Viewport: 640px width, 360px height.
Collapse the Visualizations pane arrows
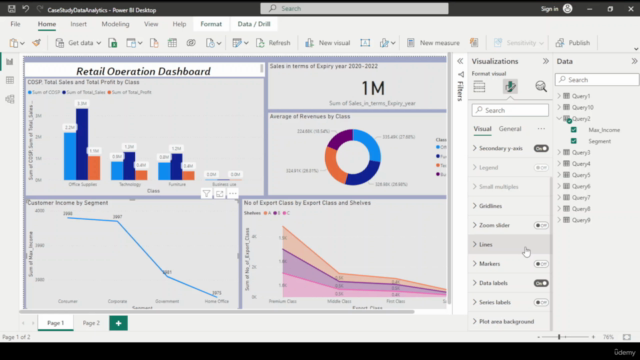coord(546,61)
